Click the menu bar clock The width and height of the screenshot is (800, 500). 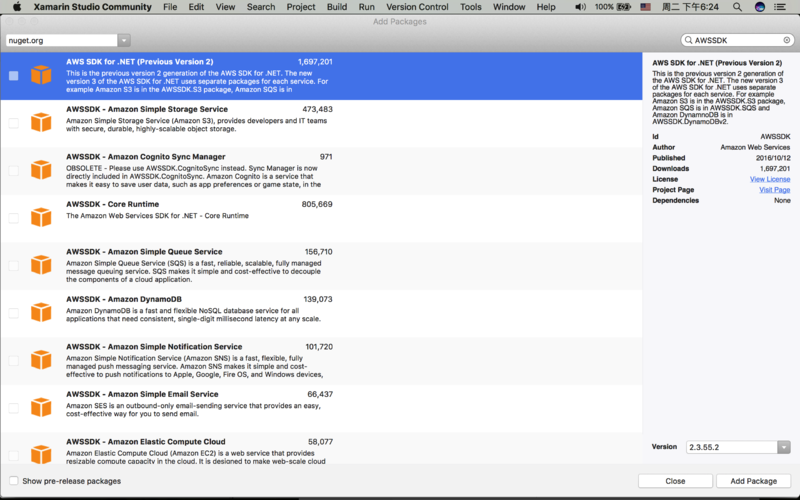pyautogui.click(x=690, y=7)
